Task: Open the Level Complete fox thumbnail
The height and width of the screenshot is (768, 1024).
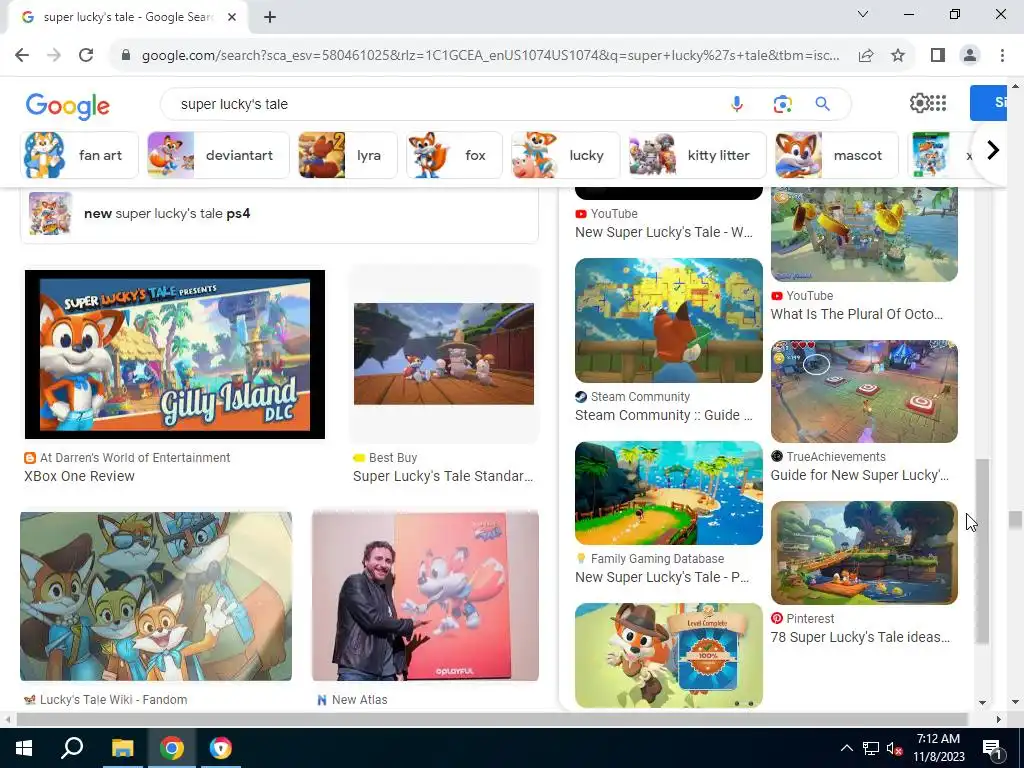Action: pos(669,655)
